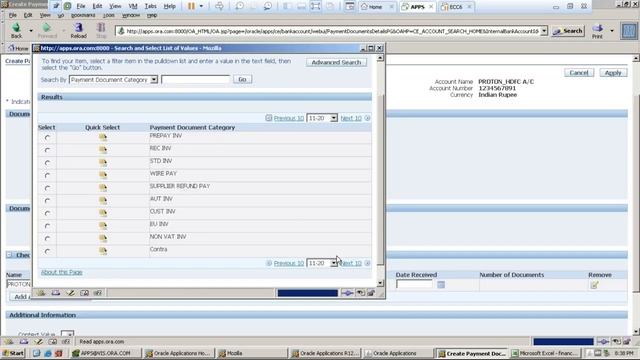Screen dimensions: 640x360
Task: Switch to the APPS tab
Action: 417,7
